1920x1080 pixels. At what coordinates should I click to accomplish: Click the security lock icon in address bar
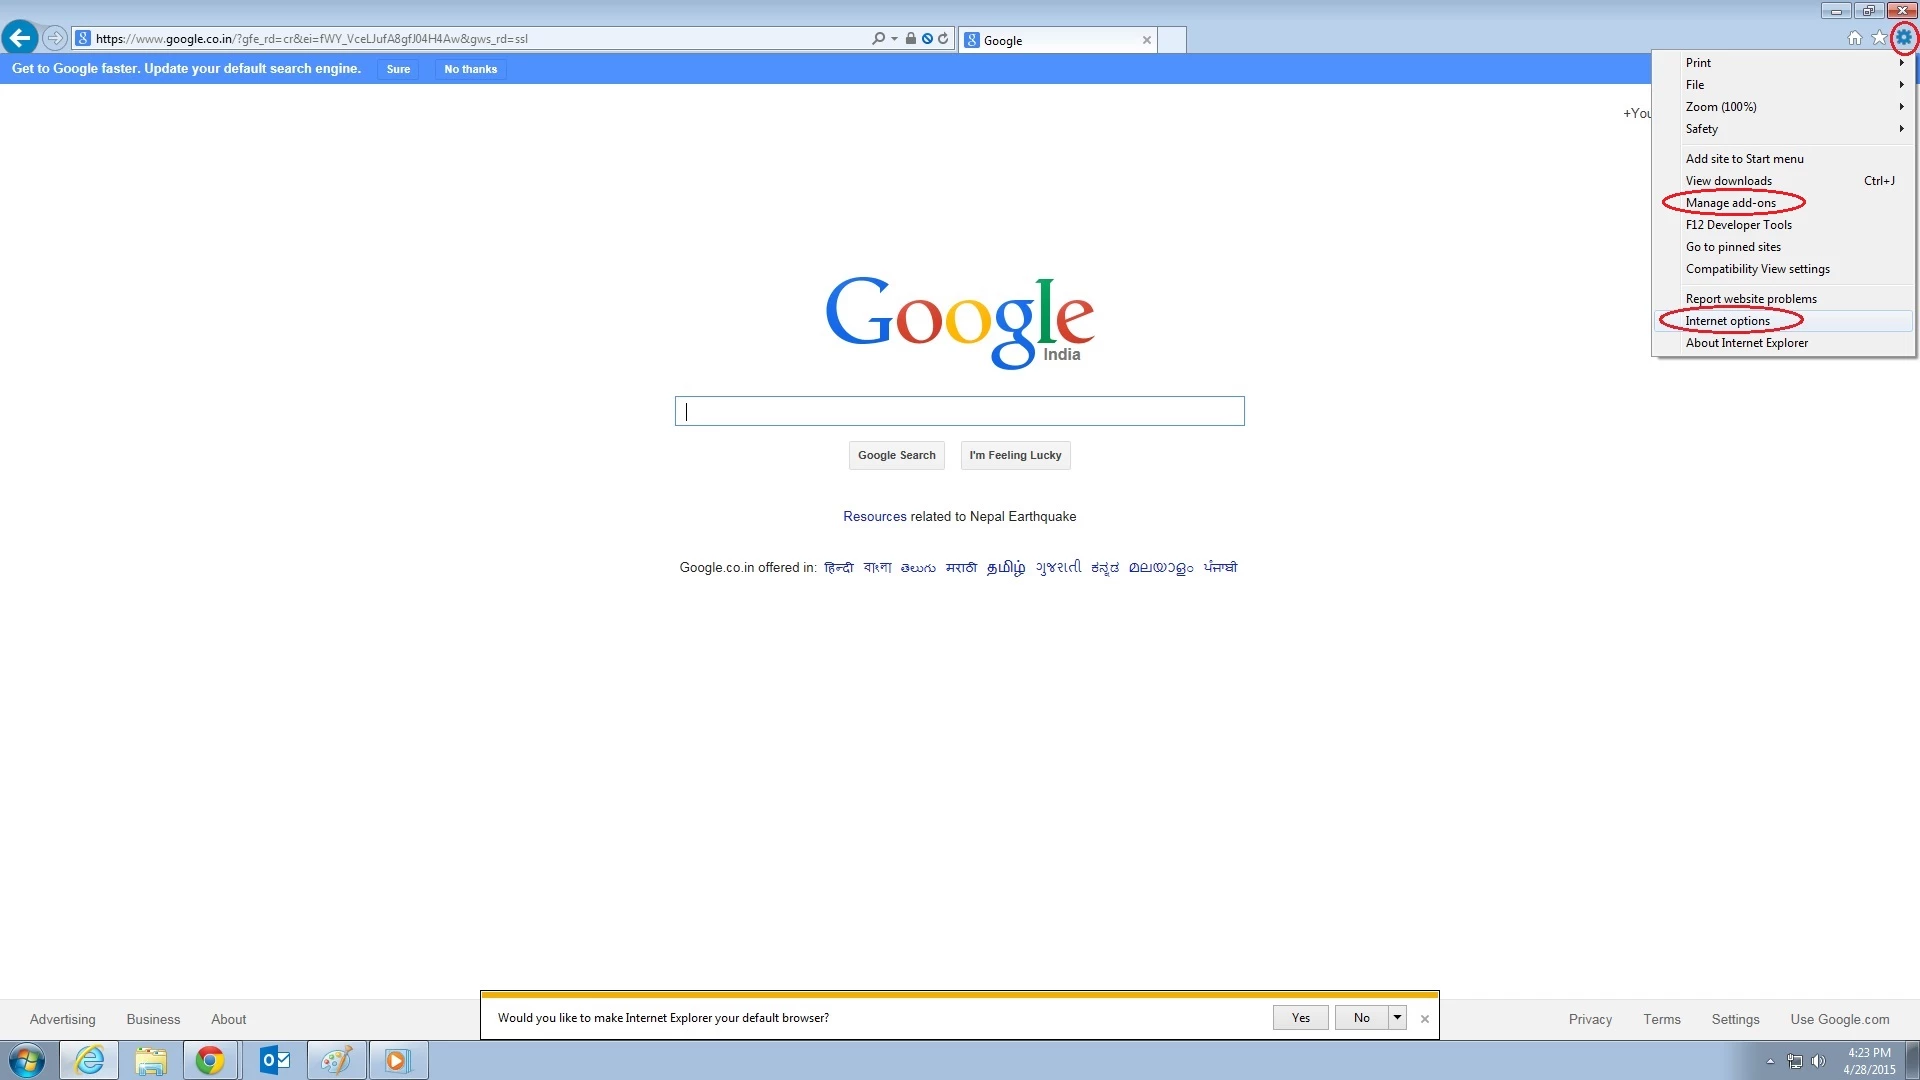pyautogui.click(x=910, y=39)
